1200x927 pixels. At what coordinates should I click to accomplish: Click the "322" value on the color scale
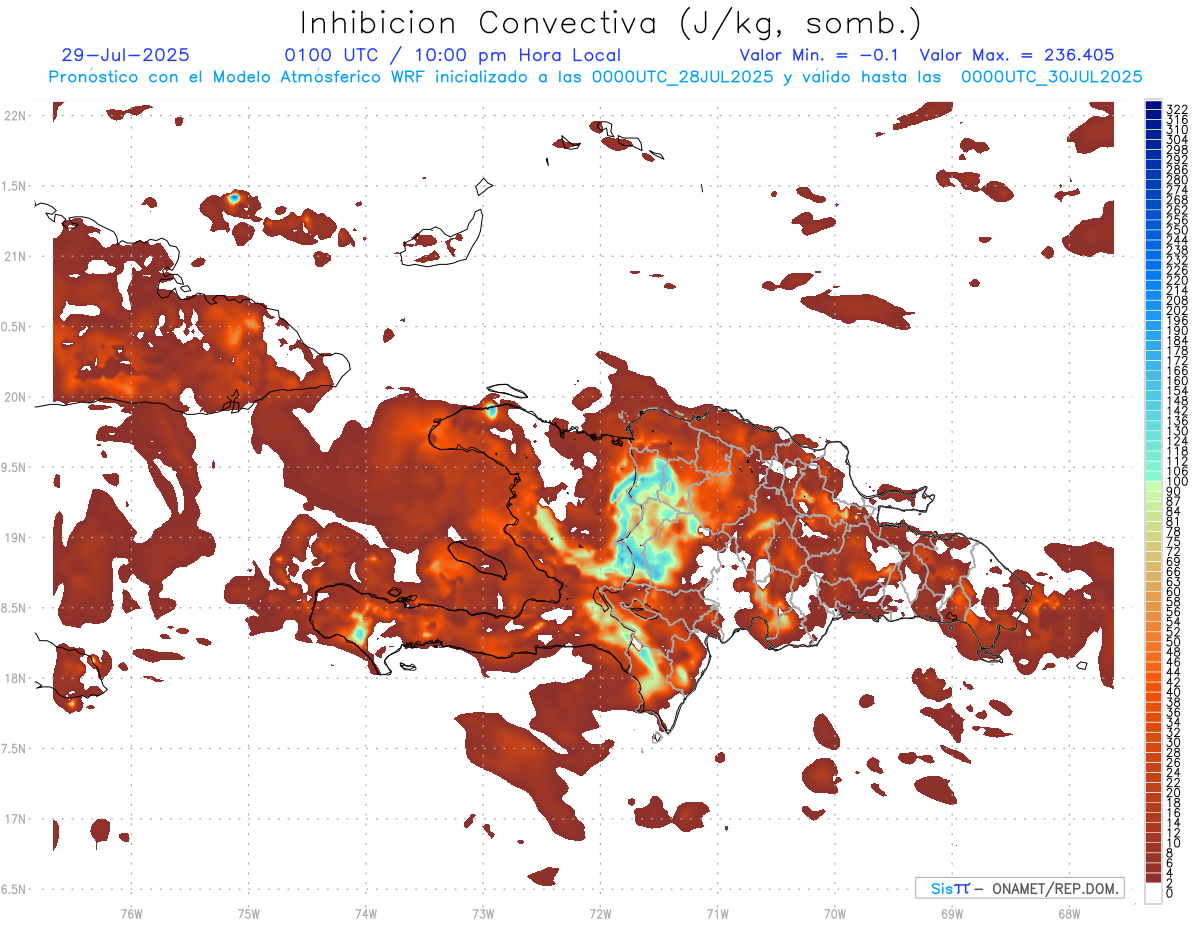click(1177, 109)
